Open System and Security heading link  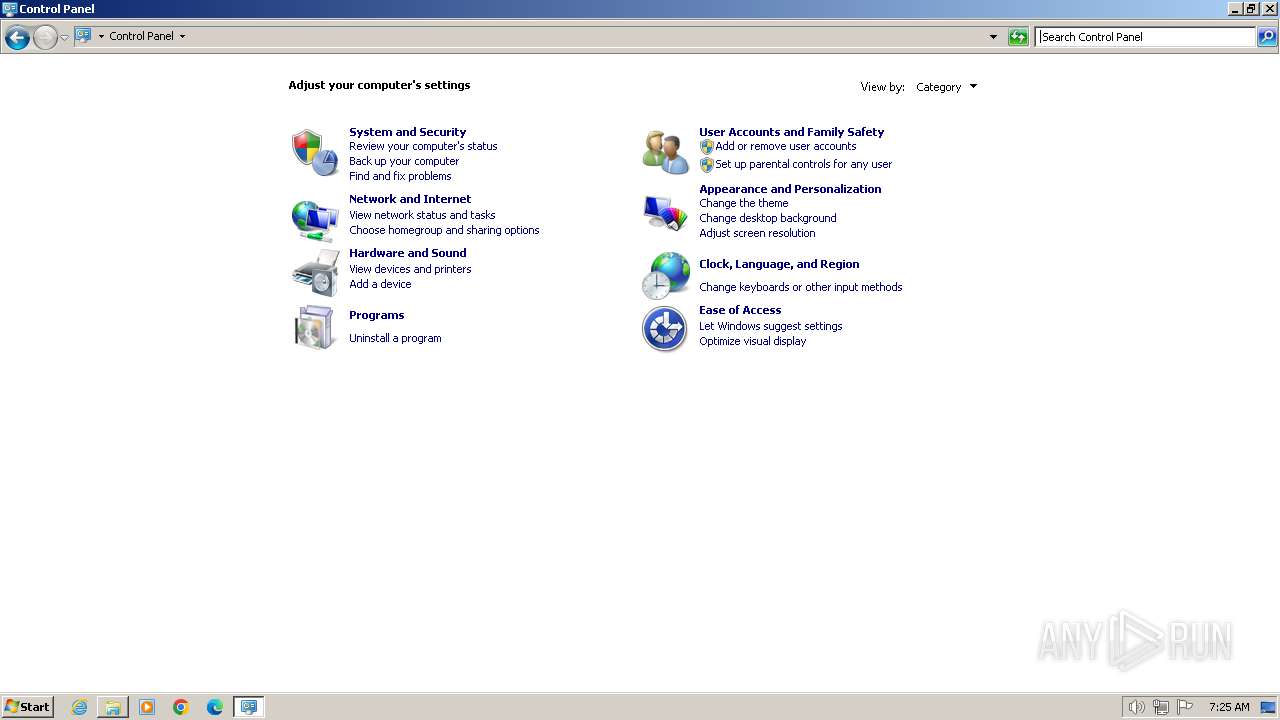407,132
